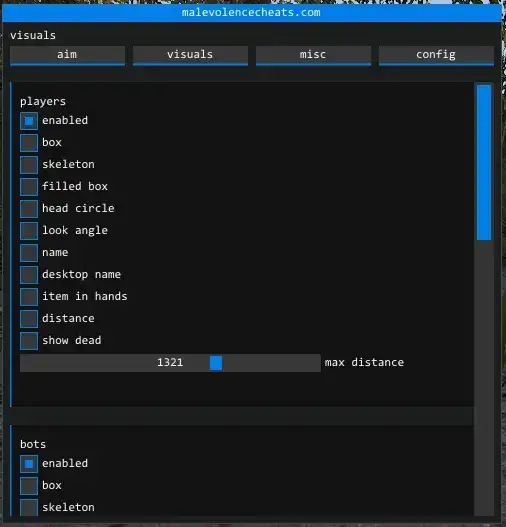Enable the desktop name checkbox
Viewport: 506px width, 527px height.
pyautogui.click(x=29, y=275)
